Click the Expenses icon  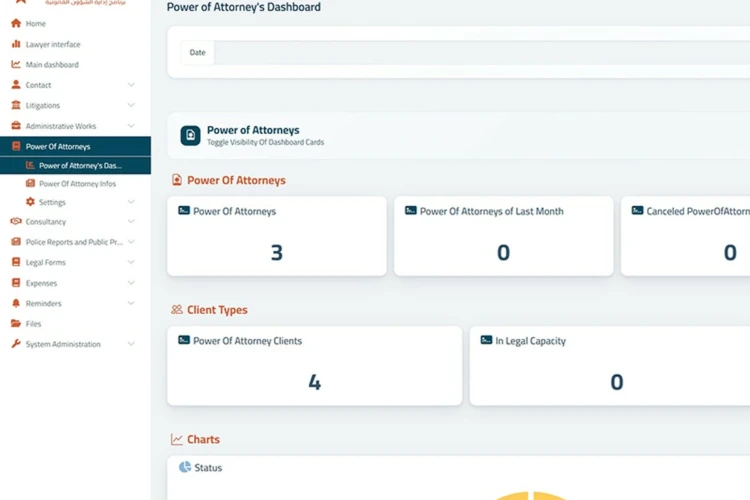(x=16, y=282)
